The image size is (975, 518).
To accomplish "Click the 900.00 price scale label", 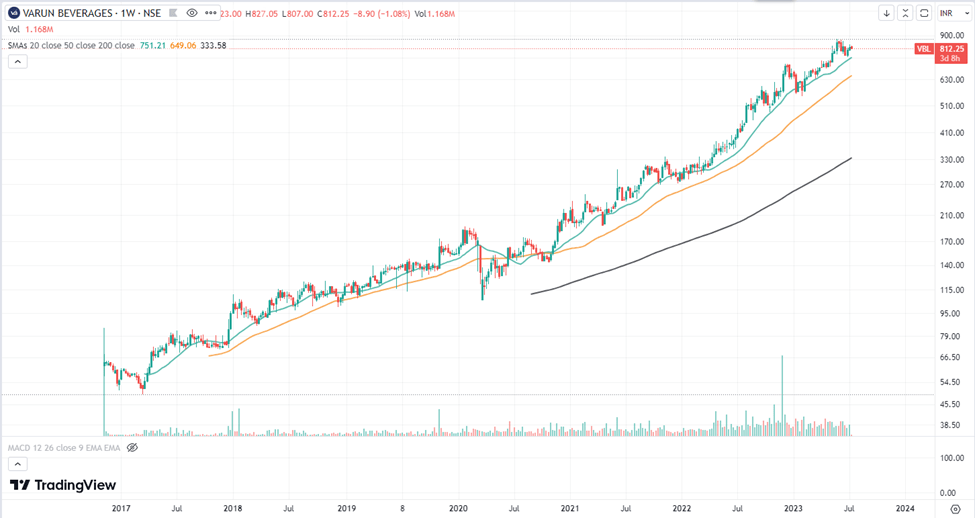I will pyautogui.click(x=952, y=35).
